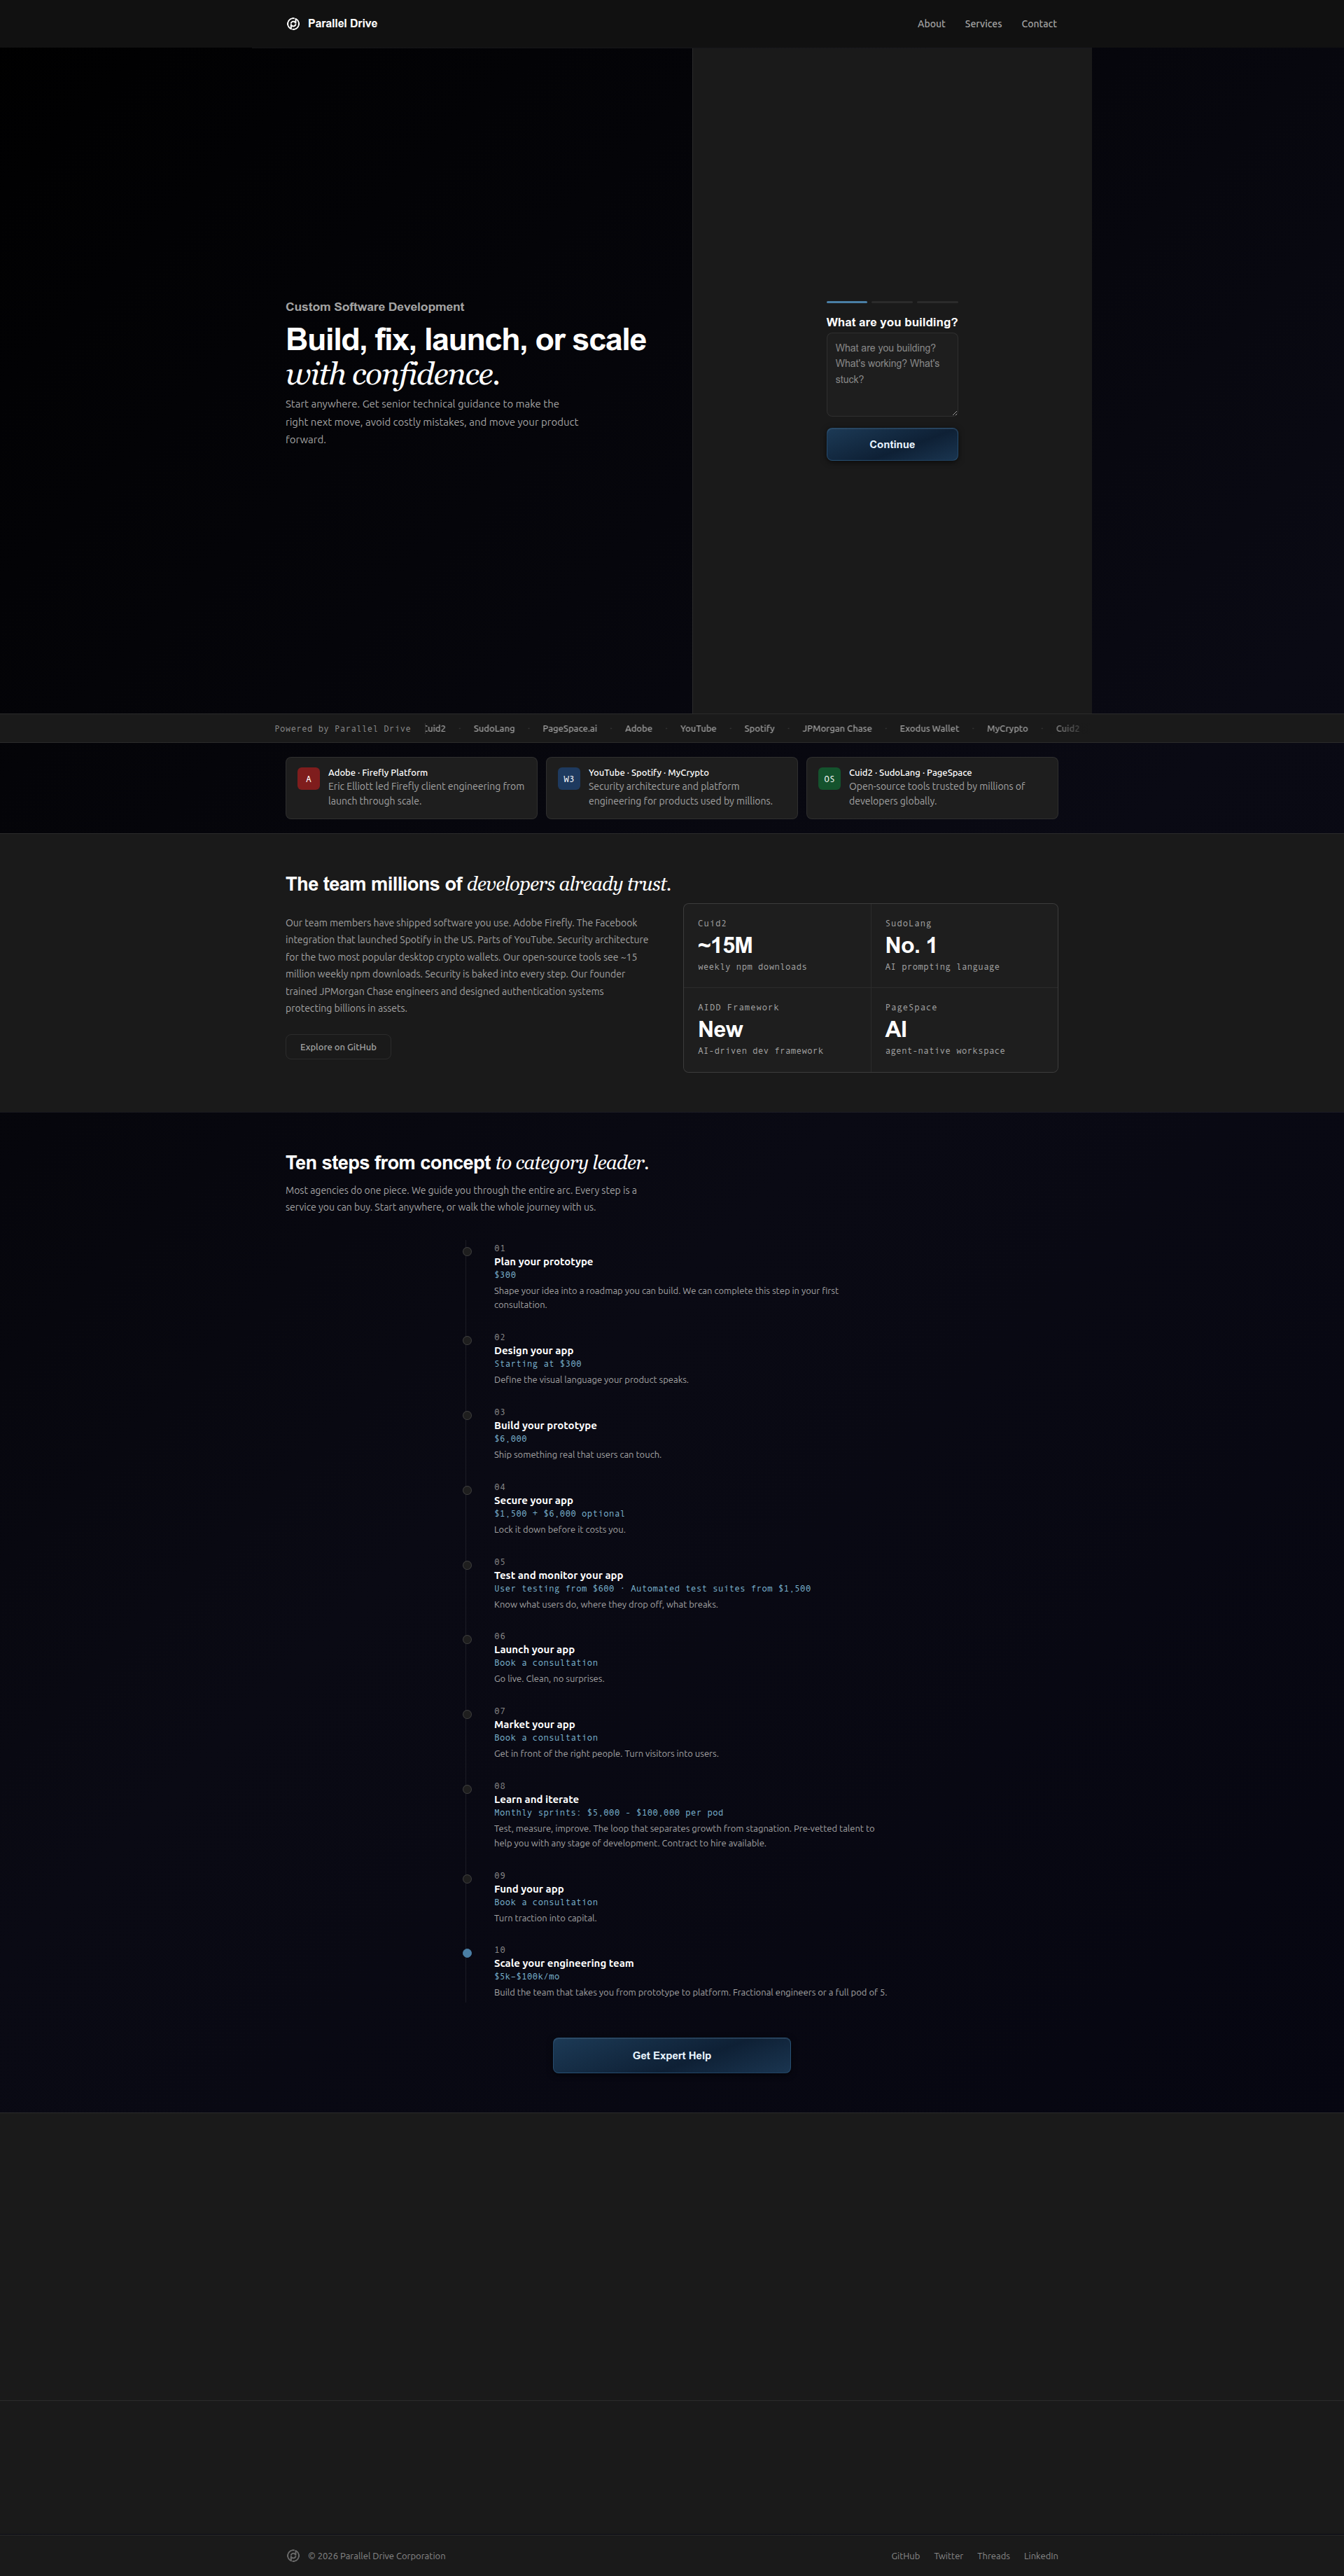Click the YouTube · Spotify · MyCrypto card title

point(649,772)
